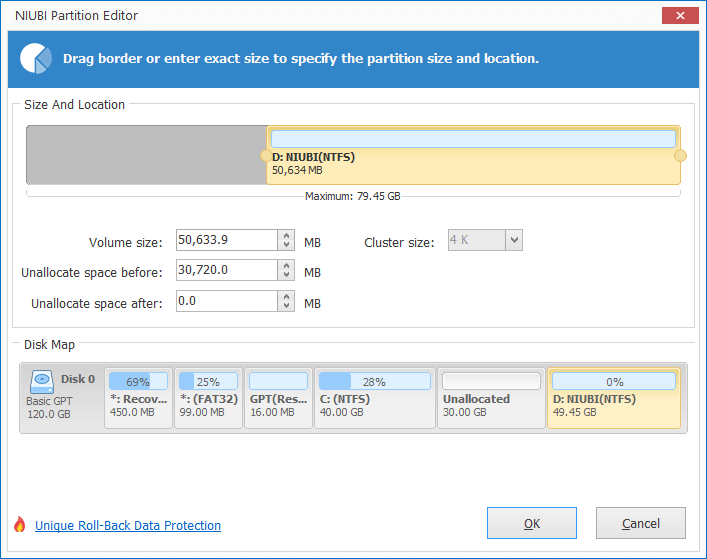Viewport: 707px width, 559px height.
Task: Click the Disk 0 drive icon
Action: [x=42, y=382]
